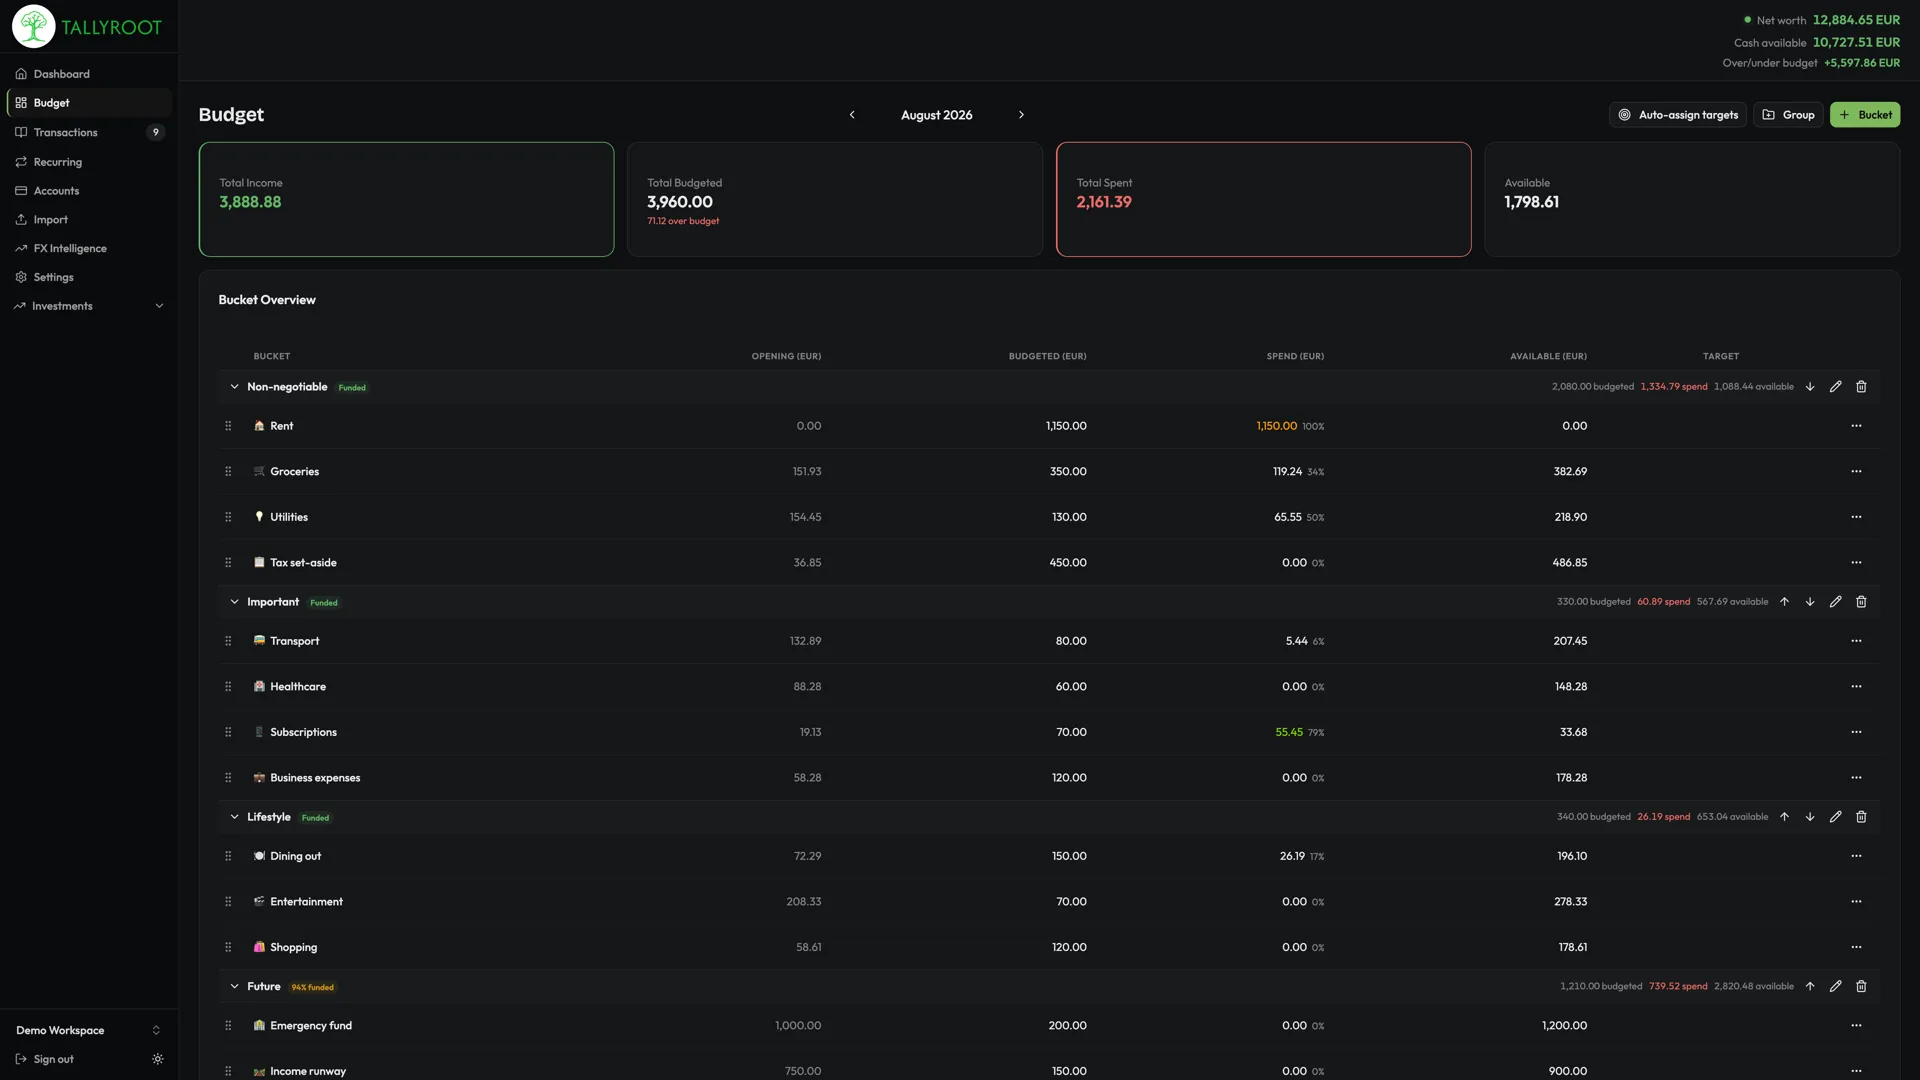Image resolution: width=1920 pixels, height=1080 pixels.
Task: Open Transactions in sidebar
Action: point(89,132)
